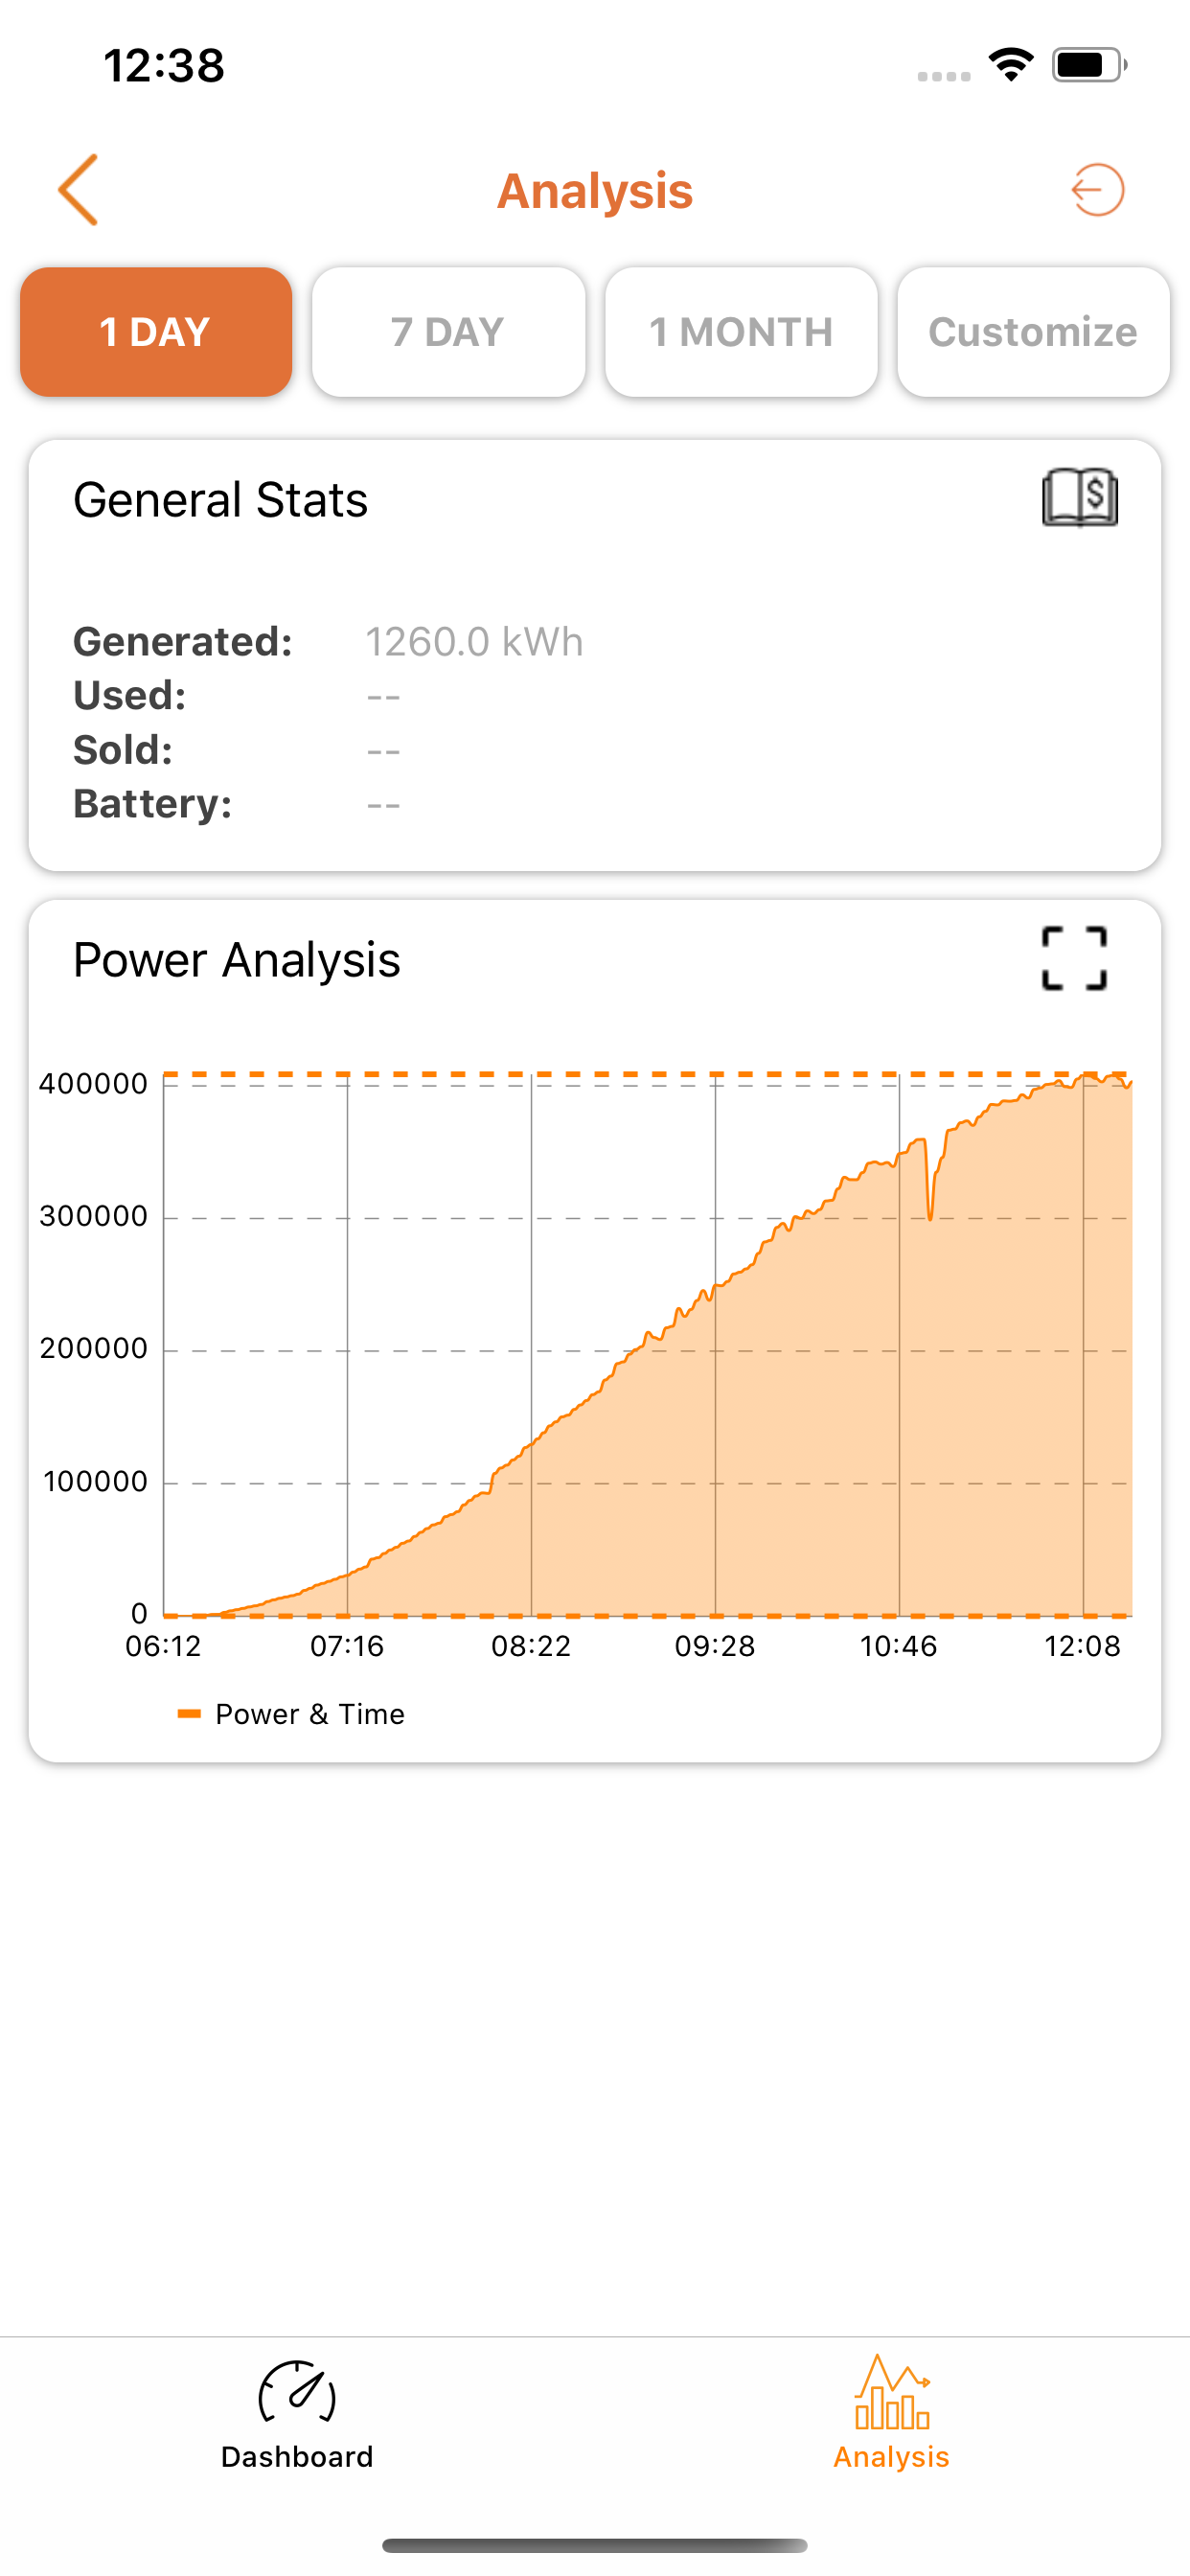1190x2576 pixels.
Task: Tap the Analysis chart icon in tab bar
Action: [891, 2392]
